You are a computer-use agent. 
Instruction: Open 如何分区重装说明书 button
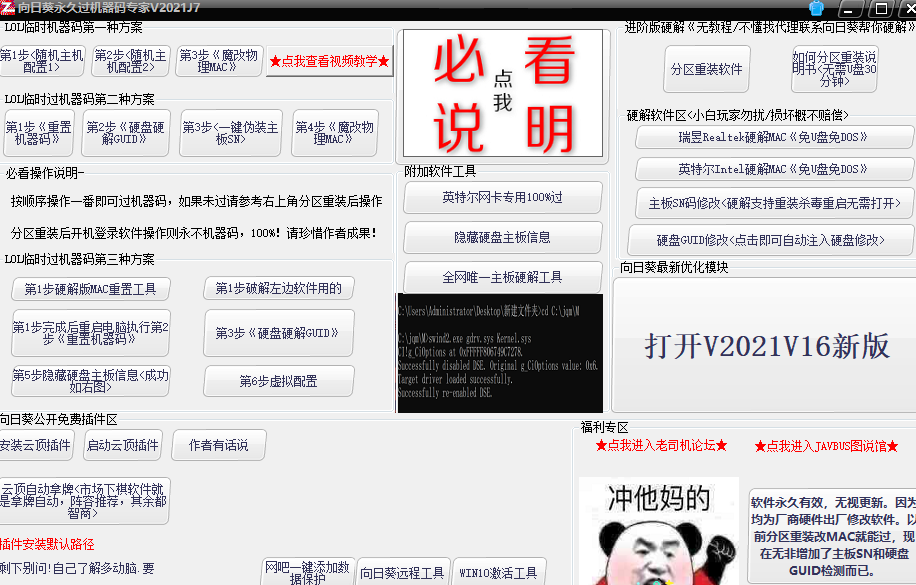click(834, 69)
